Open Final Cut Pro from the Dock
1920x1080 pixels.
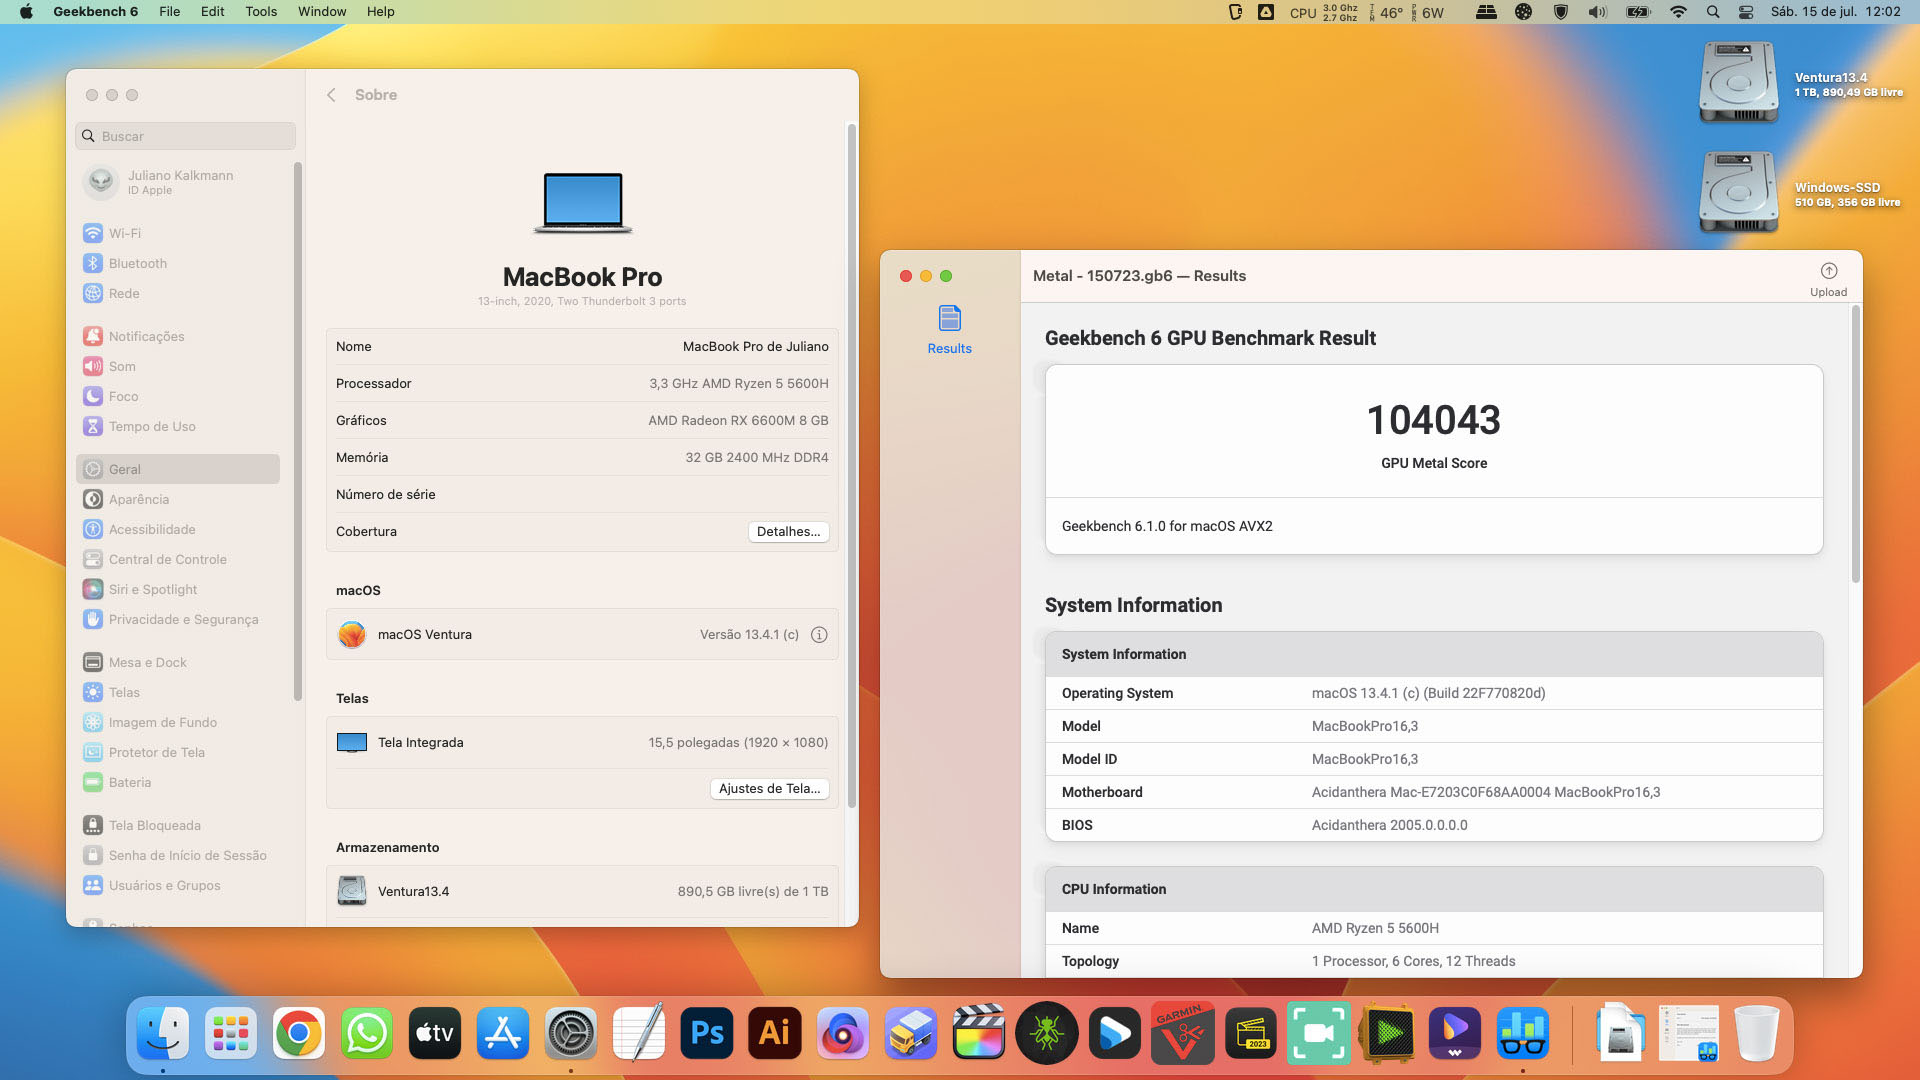pos(979,1032)
